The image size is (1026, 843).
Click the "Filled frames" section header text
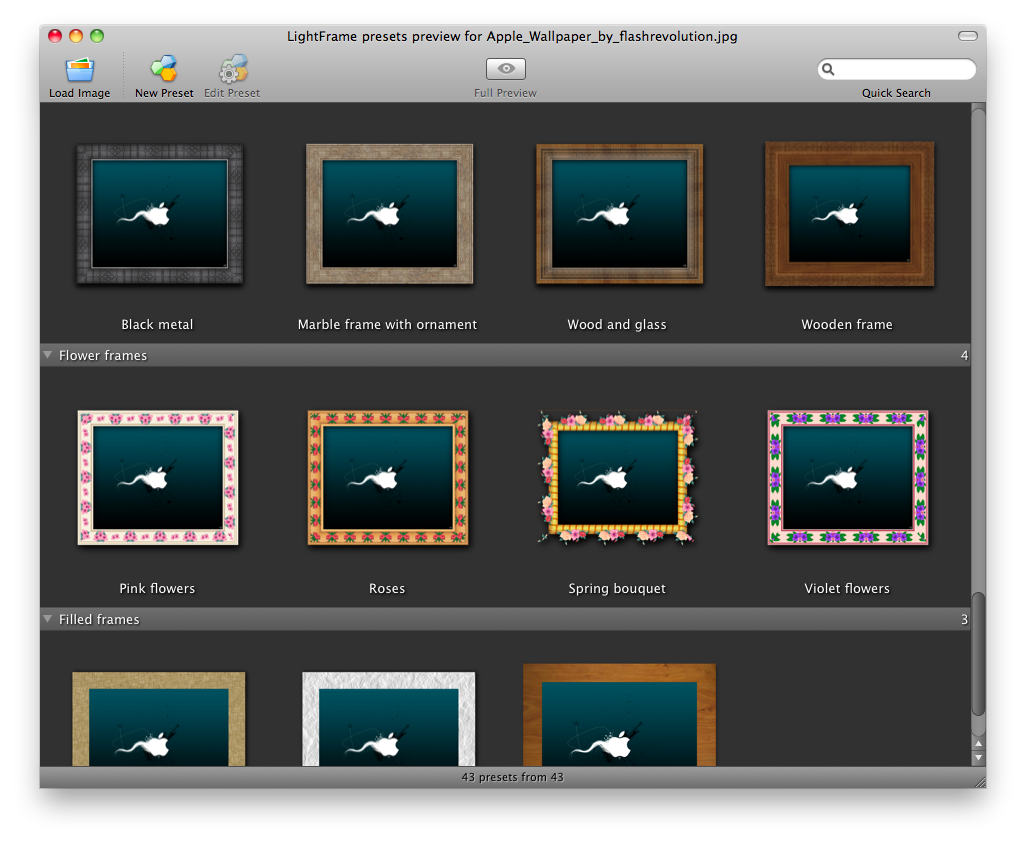coord(99,619)
